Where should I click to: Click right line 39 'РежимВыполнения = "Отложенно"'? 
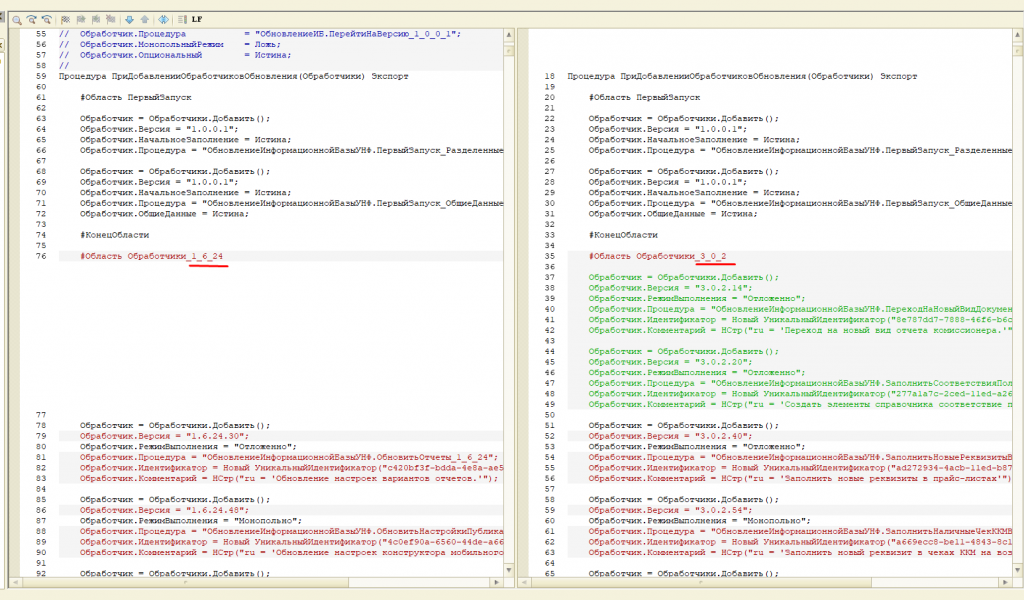point(697,298)
